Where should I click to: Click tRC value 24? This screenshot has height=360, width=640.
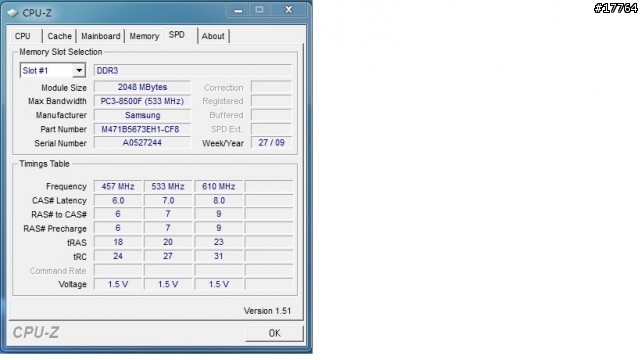(118, 256)
